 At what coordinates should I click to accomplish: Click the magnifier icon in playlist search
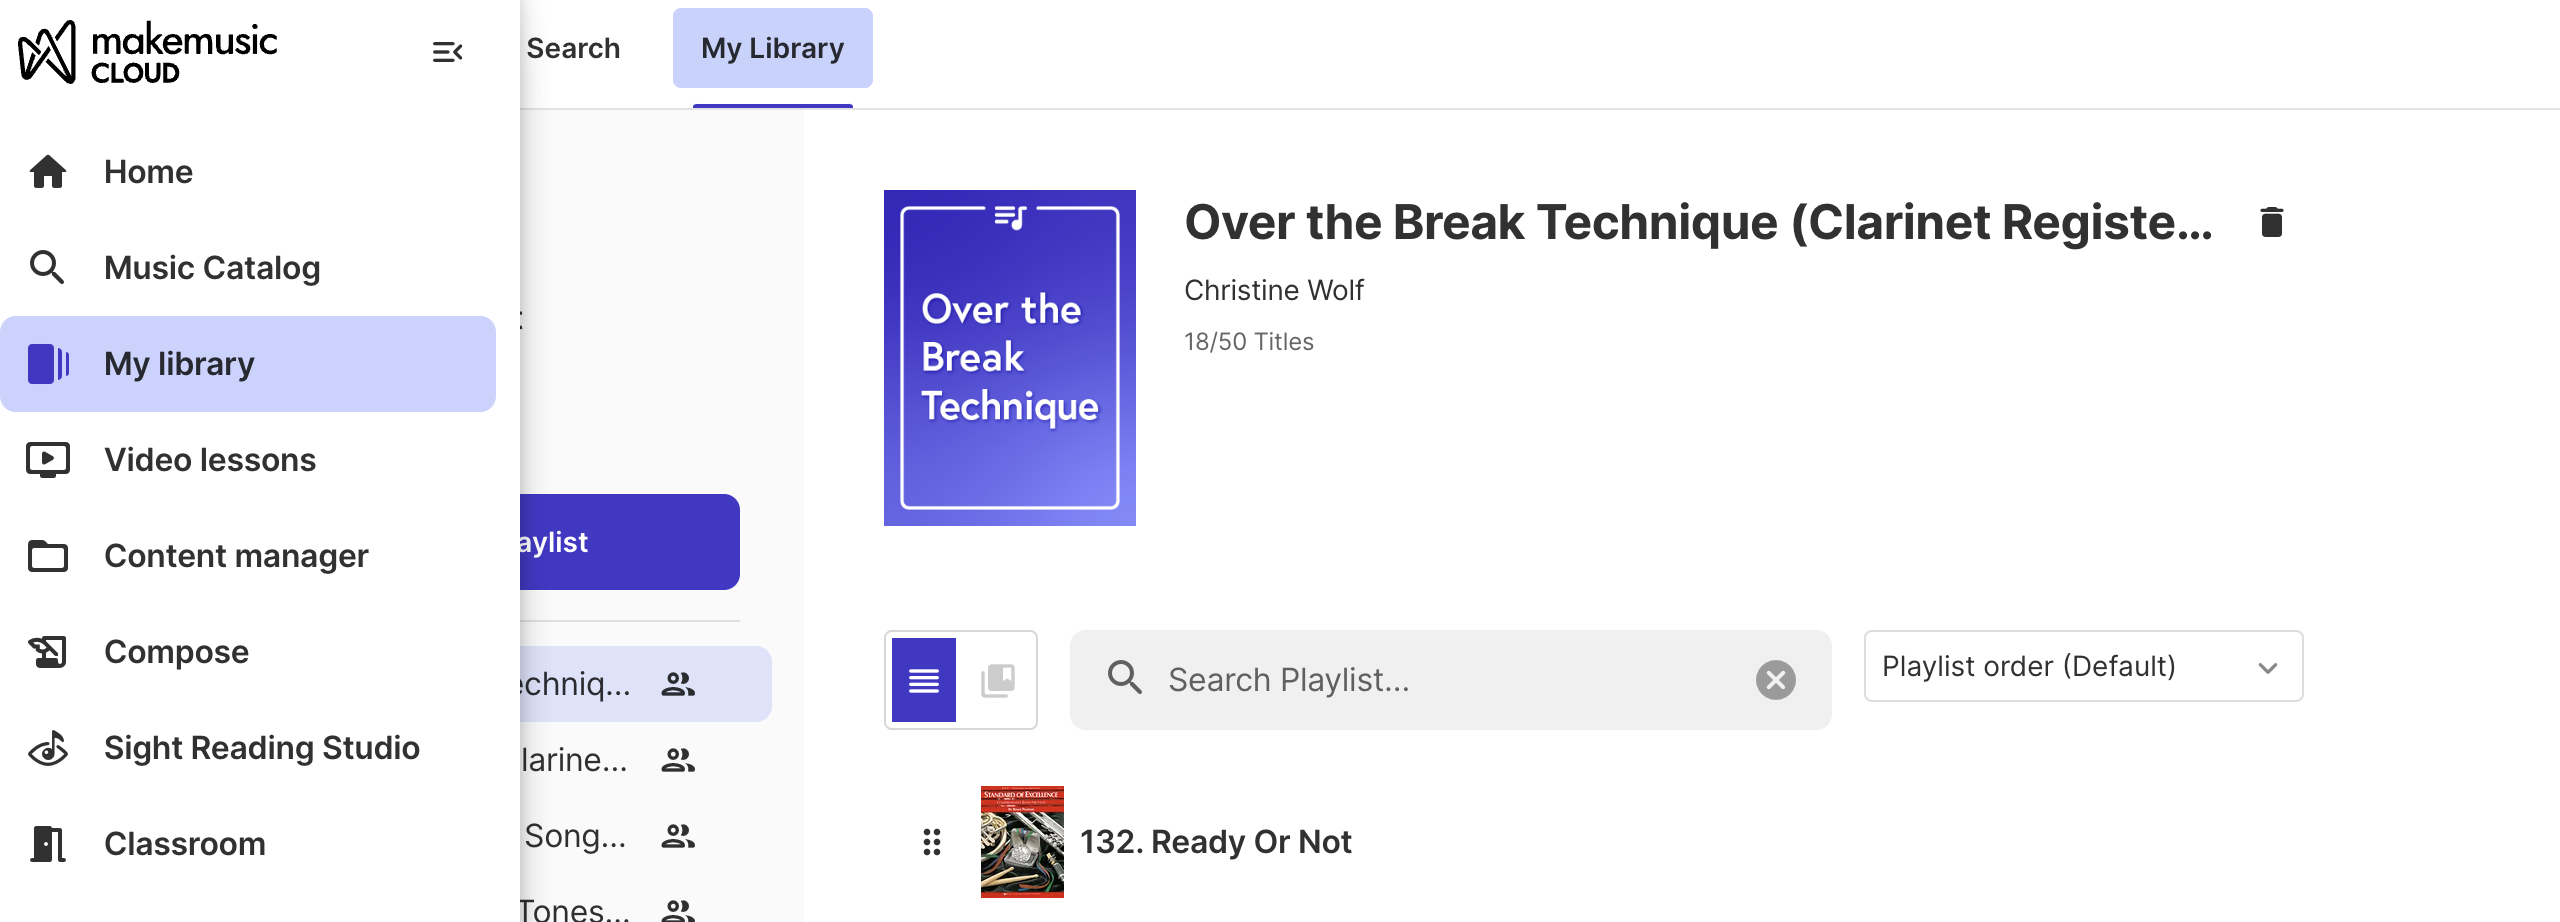click(1124, 678)
